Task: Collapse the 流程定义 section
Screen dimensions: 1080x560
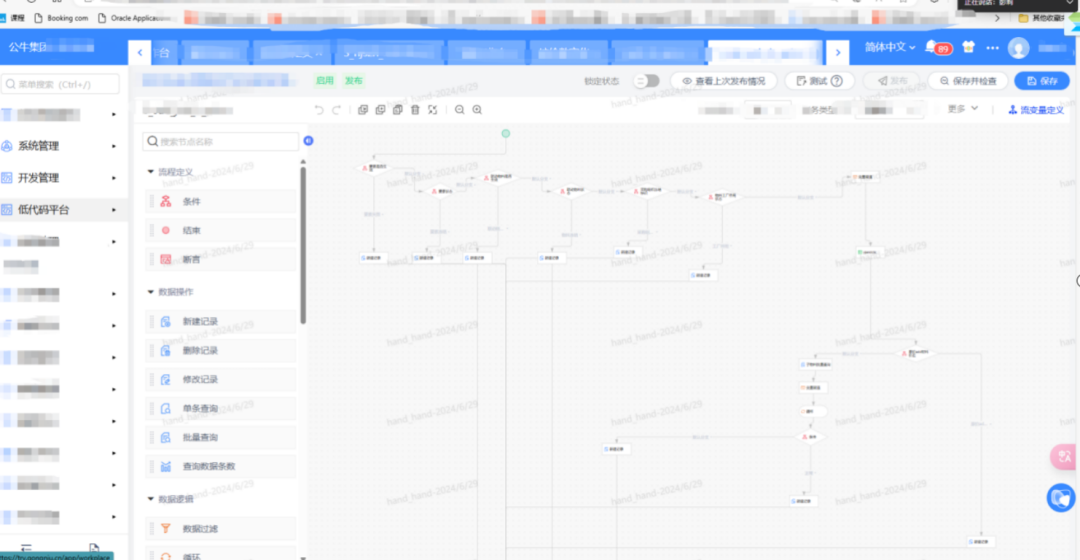Action: click(x=150, y=172)
